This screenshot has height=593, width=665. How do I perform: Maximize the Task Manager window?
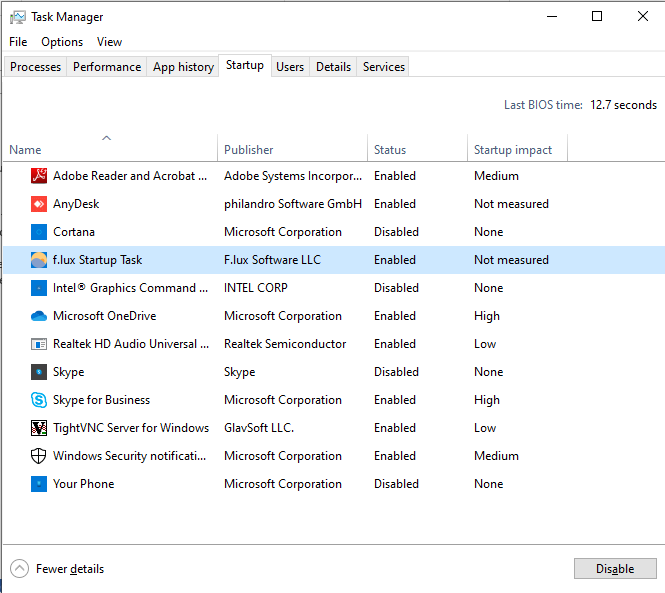pyautogui.click(x=597, y=17)
